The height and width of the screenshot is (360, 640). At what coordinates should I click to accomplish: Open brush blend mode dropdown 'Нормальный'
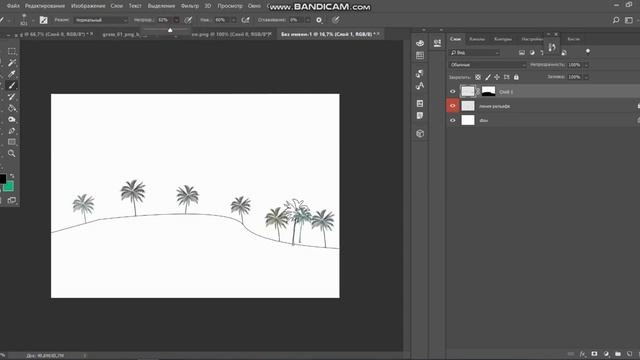pos(101,20)
